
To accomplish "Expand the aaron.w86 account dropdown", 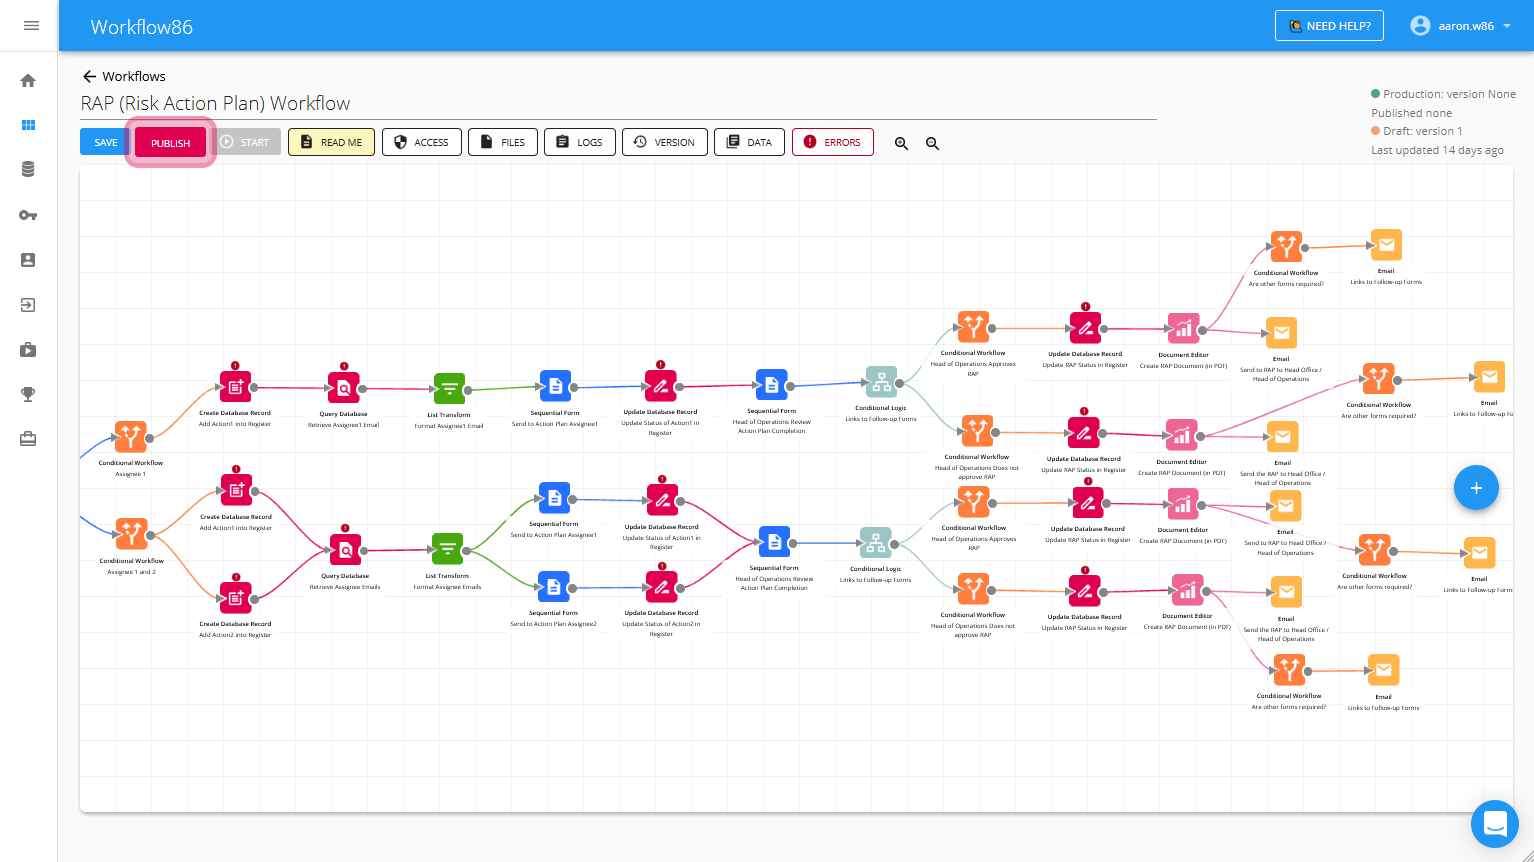I will point(1460,26).
